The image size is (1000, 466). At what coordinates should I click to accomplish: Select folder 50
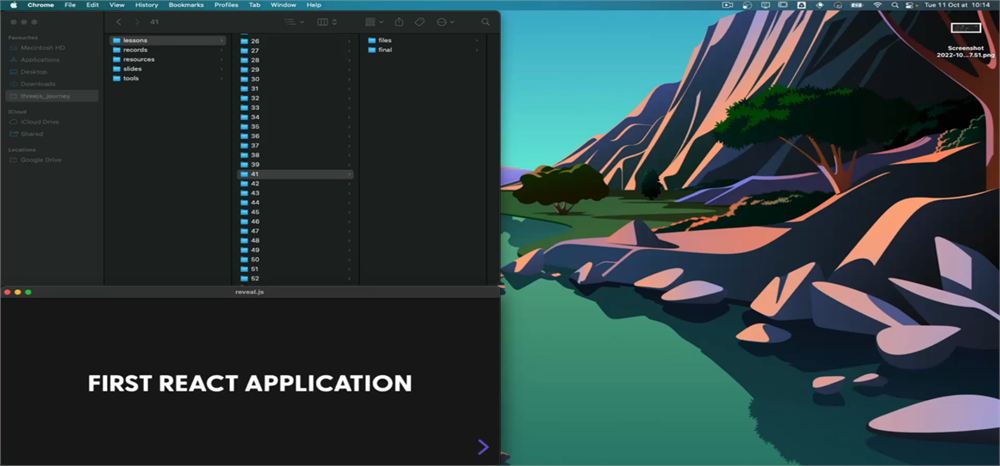point(295,259)
